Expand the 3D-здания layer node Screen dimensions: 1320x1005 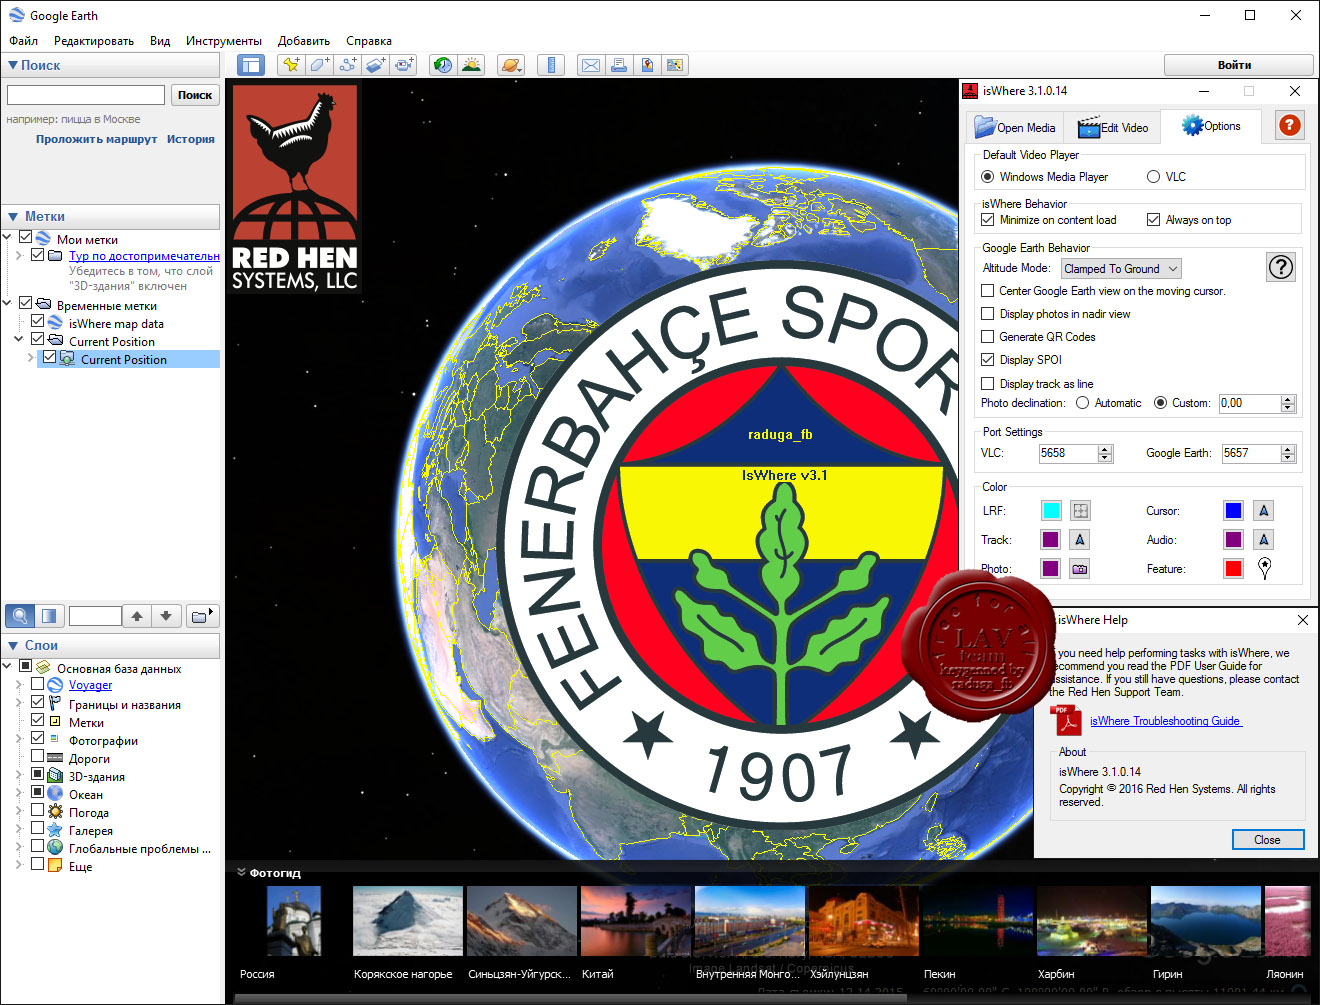[x=19, y=775]
